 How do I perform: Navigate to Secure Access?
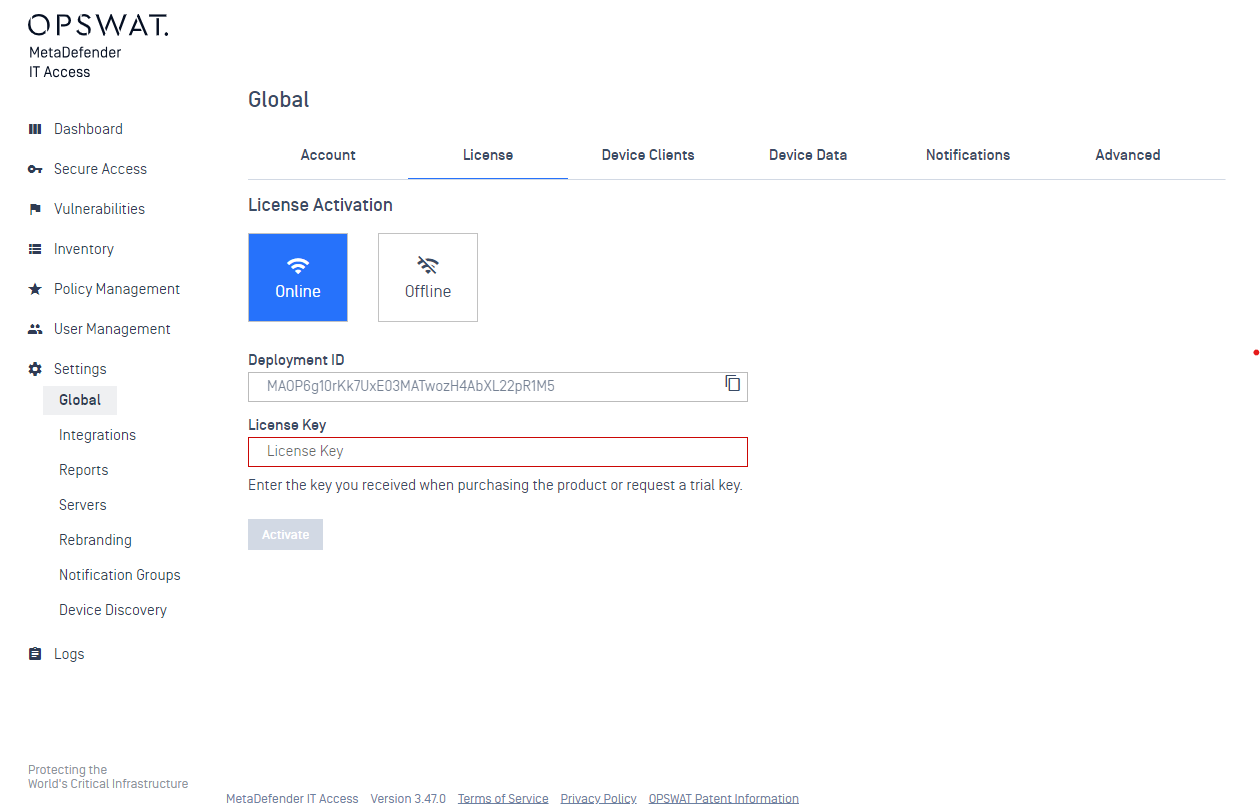(100, 169)
